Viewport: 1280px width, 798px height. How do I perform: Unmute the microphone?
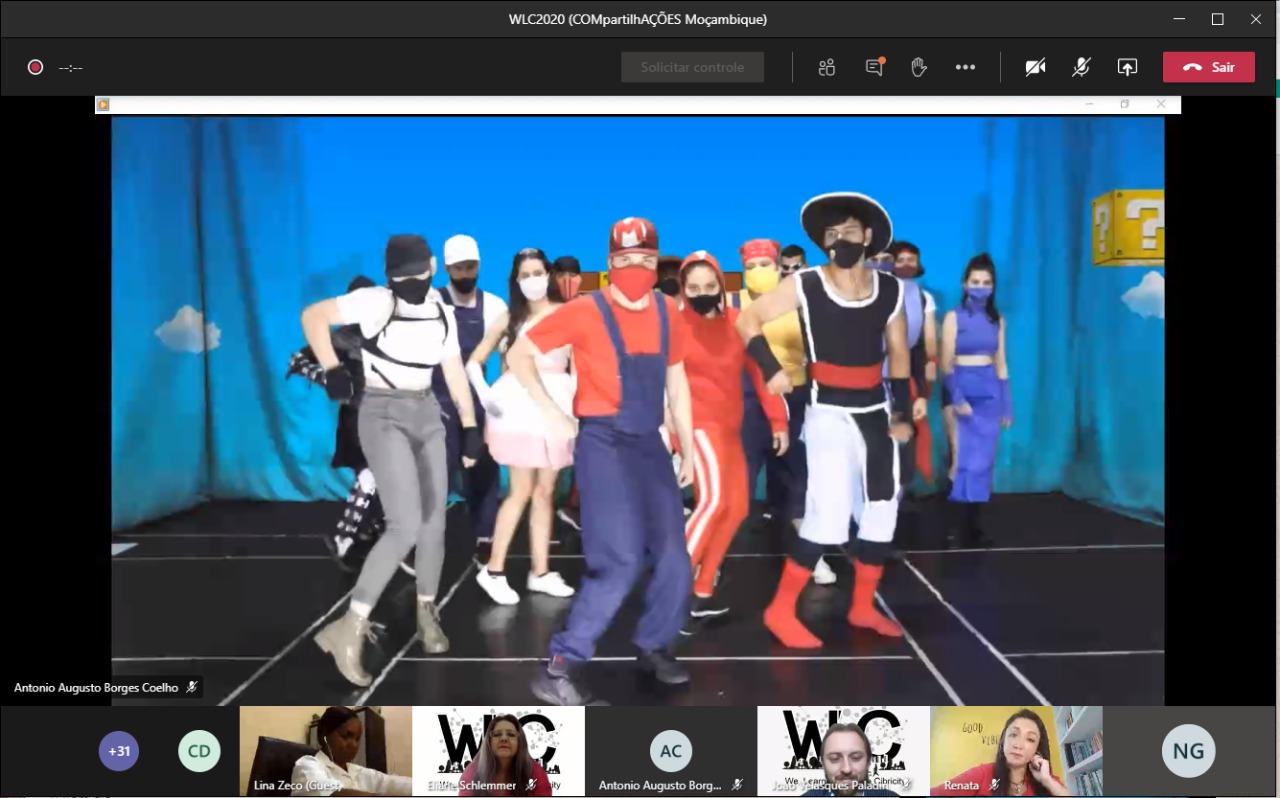click(1081, 67)
